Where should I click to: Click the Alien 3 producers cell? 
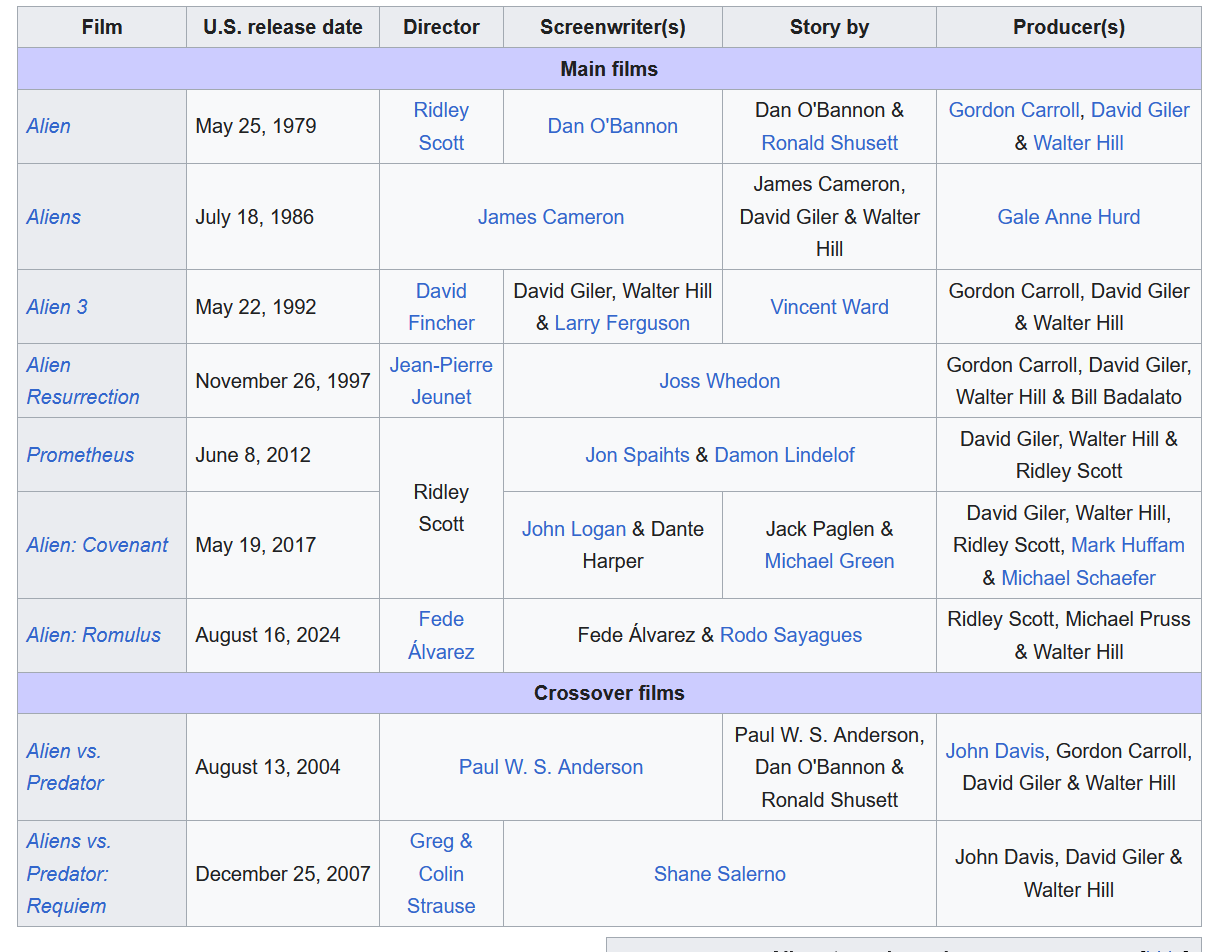1068,307
